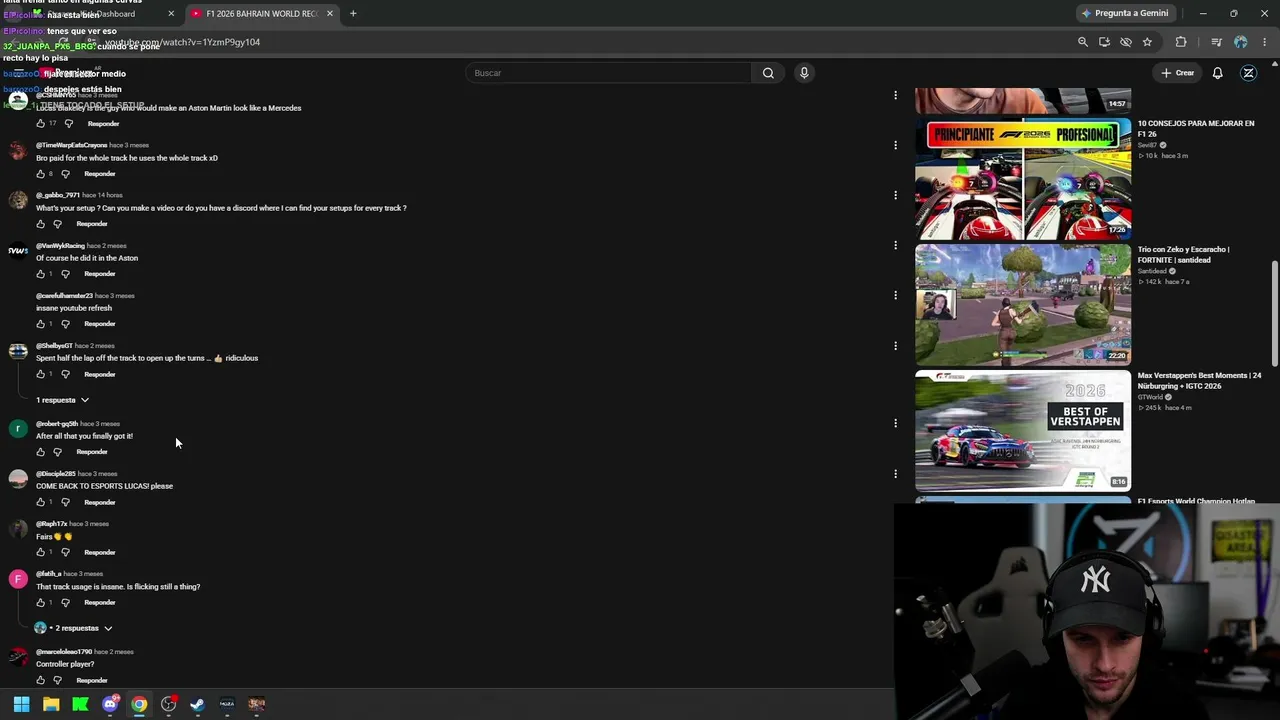Open the 'Best of Verstappen' Nürburgring video thumbnail
The width and height of the screenshot is (1280, 720).
click(1023, 431)
